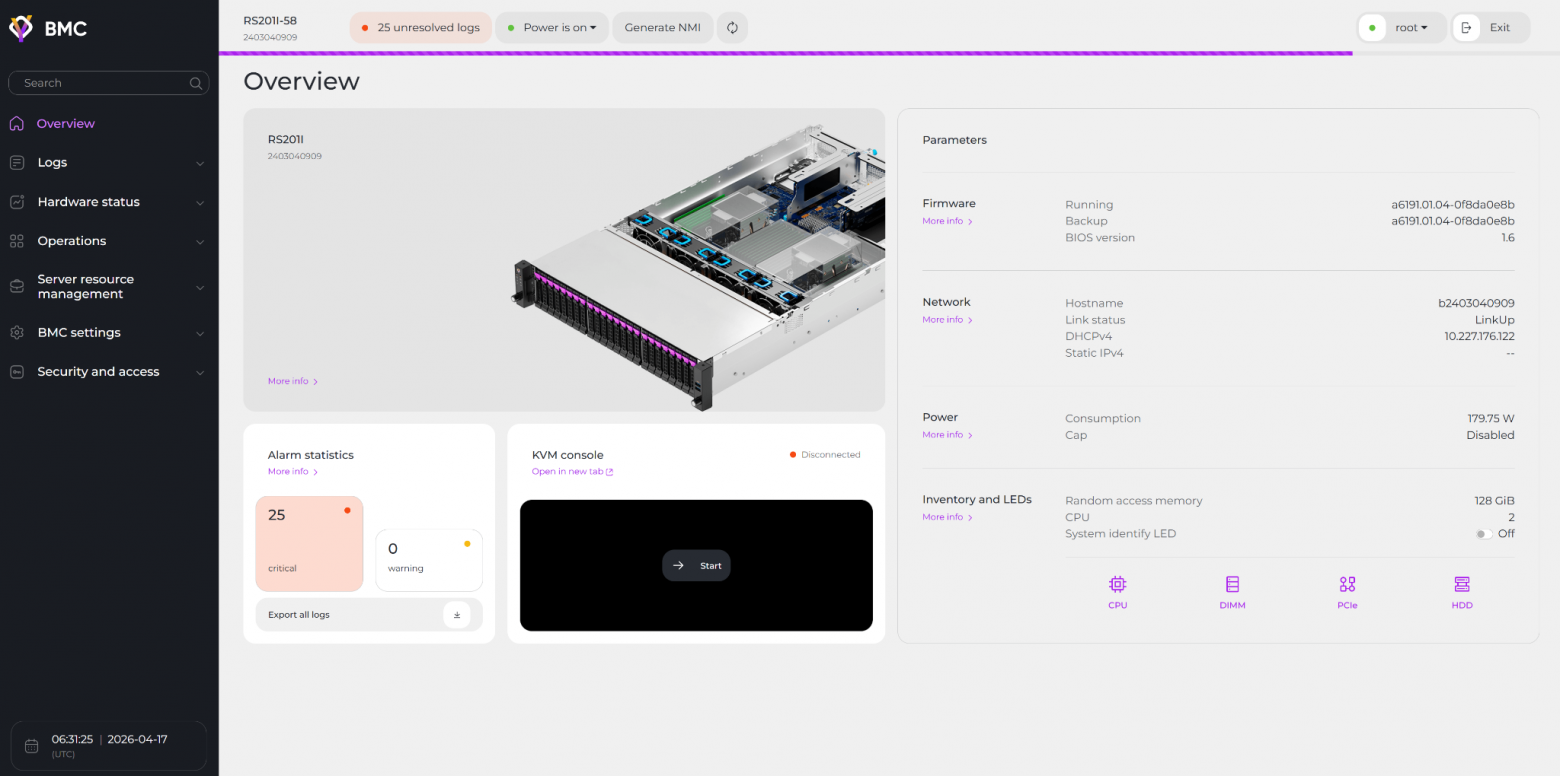Open the root user dropdown
The width and height of the screenshot is (1560, 776).
click(1402, 28)
